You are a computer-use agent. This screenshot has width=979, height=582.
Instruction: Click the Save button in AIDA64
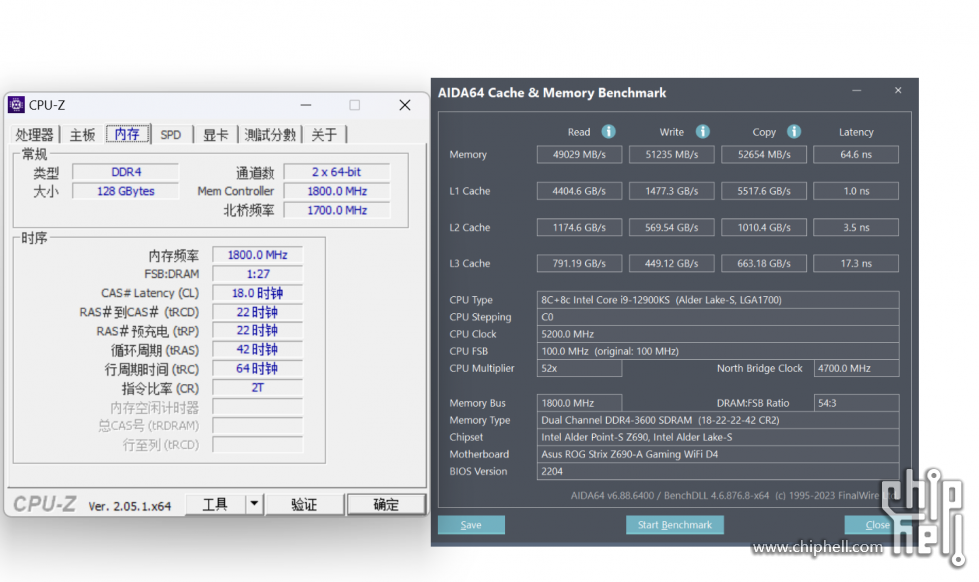click(471, 525)
